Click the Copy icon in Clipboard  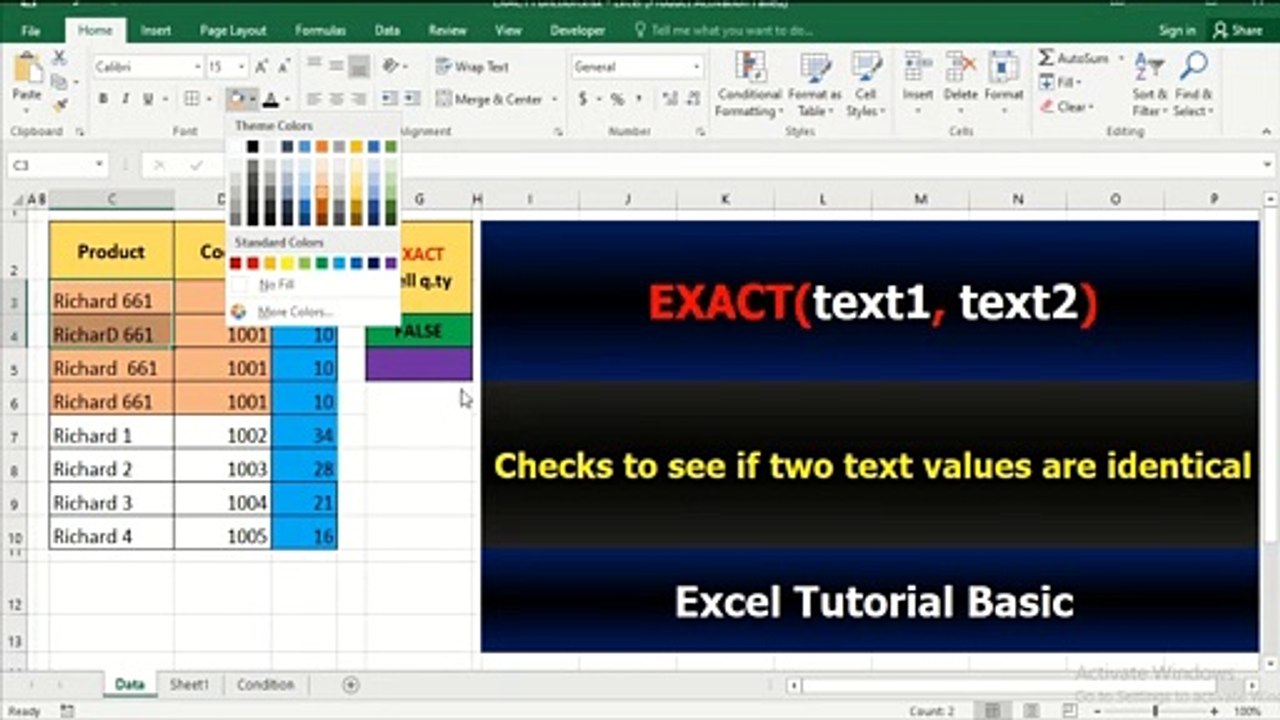pyautogui.click(x=59, y=82)
